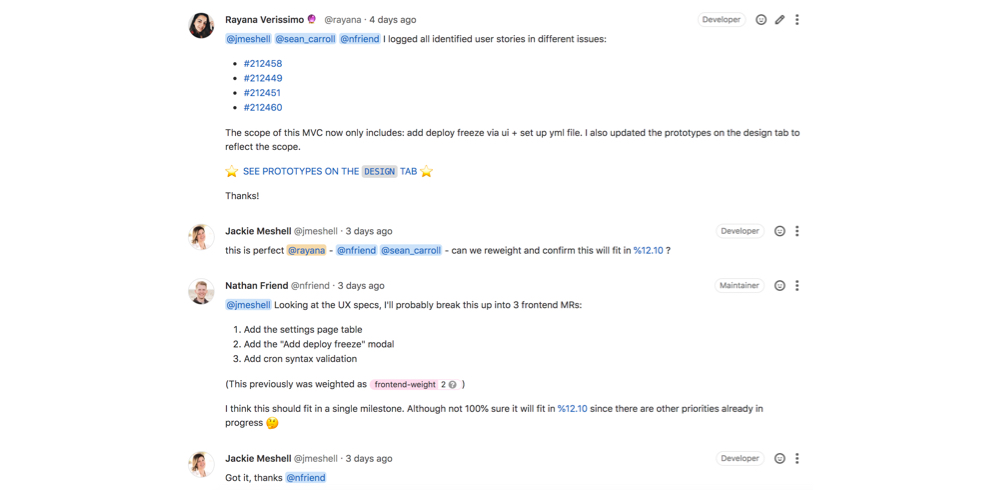Follow the SEE PROTOTYPES ON THE DESIGN TAB link
This screenshot has height=490, width=990.
pyautogui.click(x=330, y=171)
